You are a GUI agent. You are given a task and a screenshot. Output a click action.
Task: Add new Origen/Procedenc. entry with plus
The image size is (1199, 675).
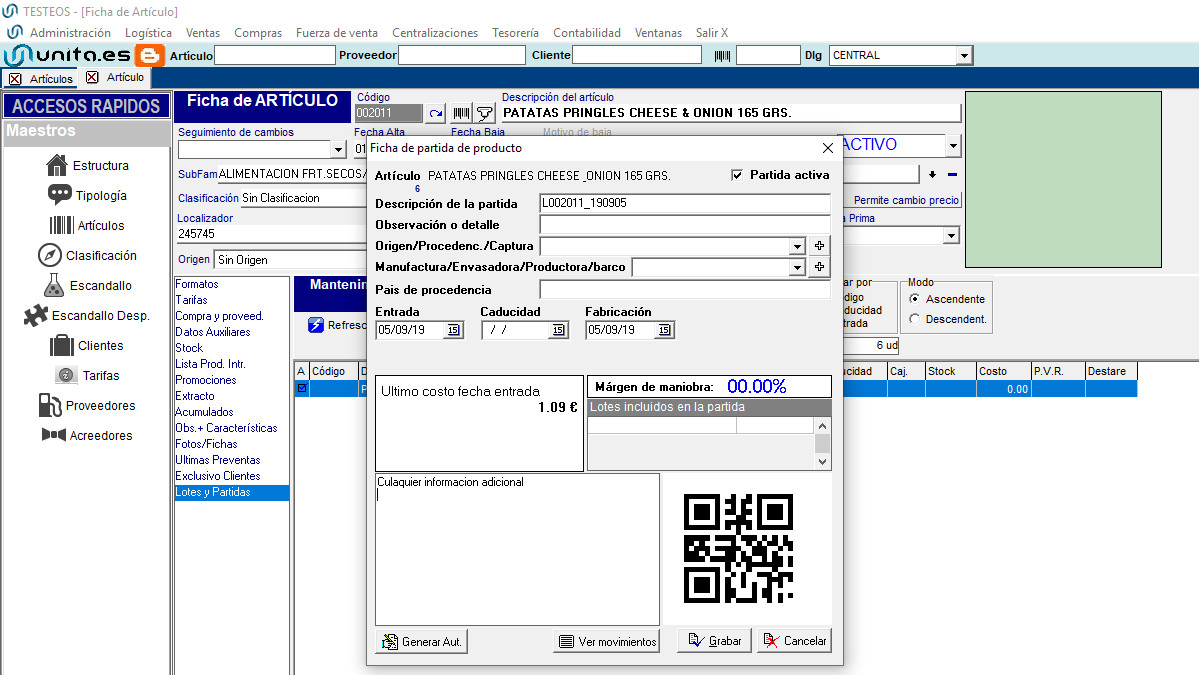820,246
